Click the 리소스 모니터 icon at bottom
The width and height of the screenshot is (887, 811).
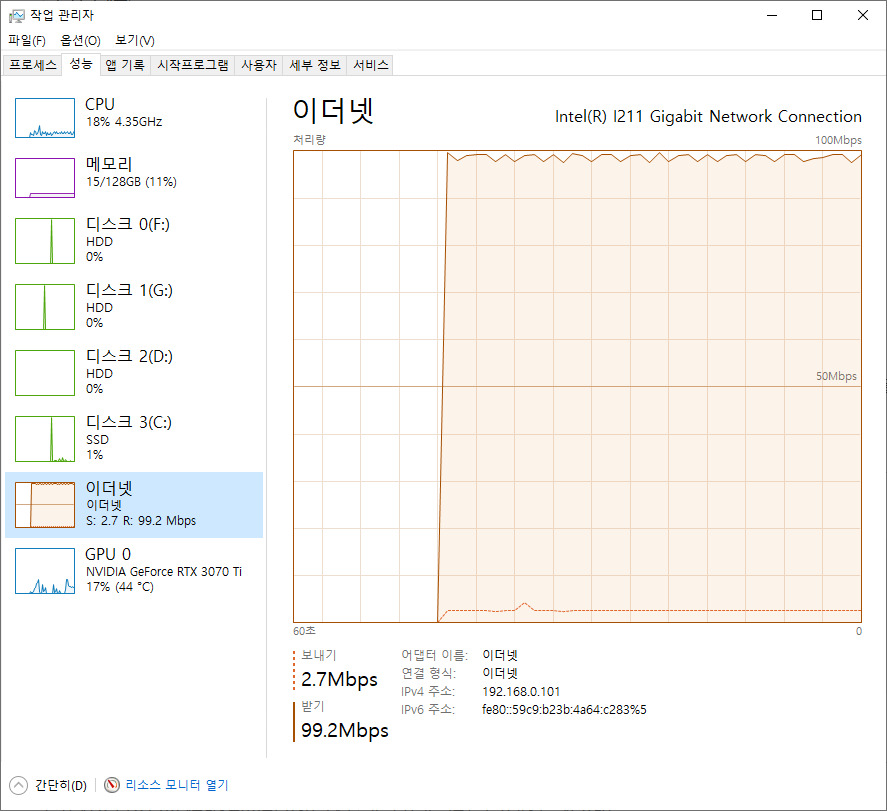tap(112, 785)
